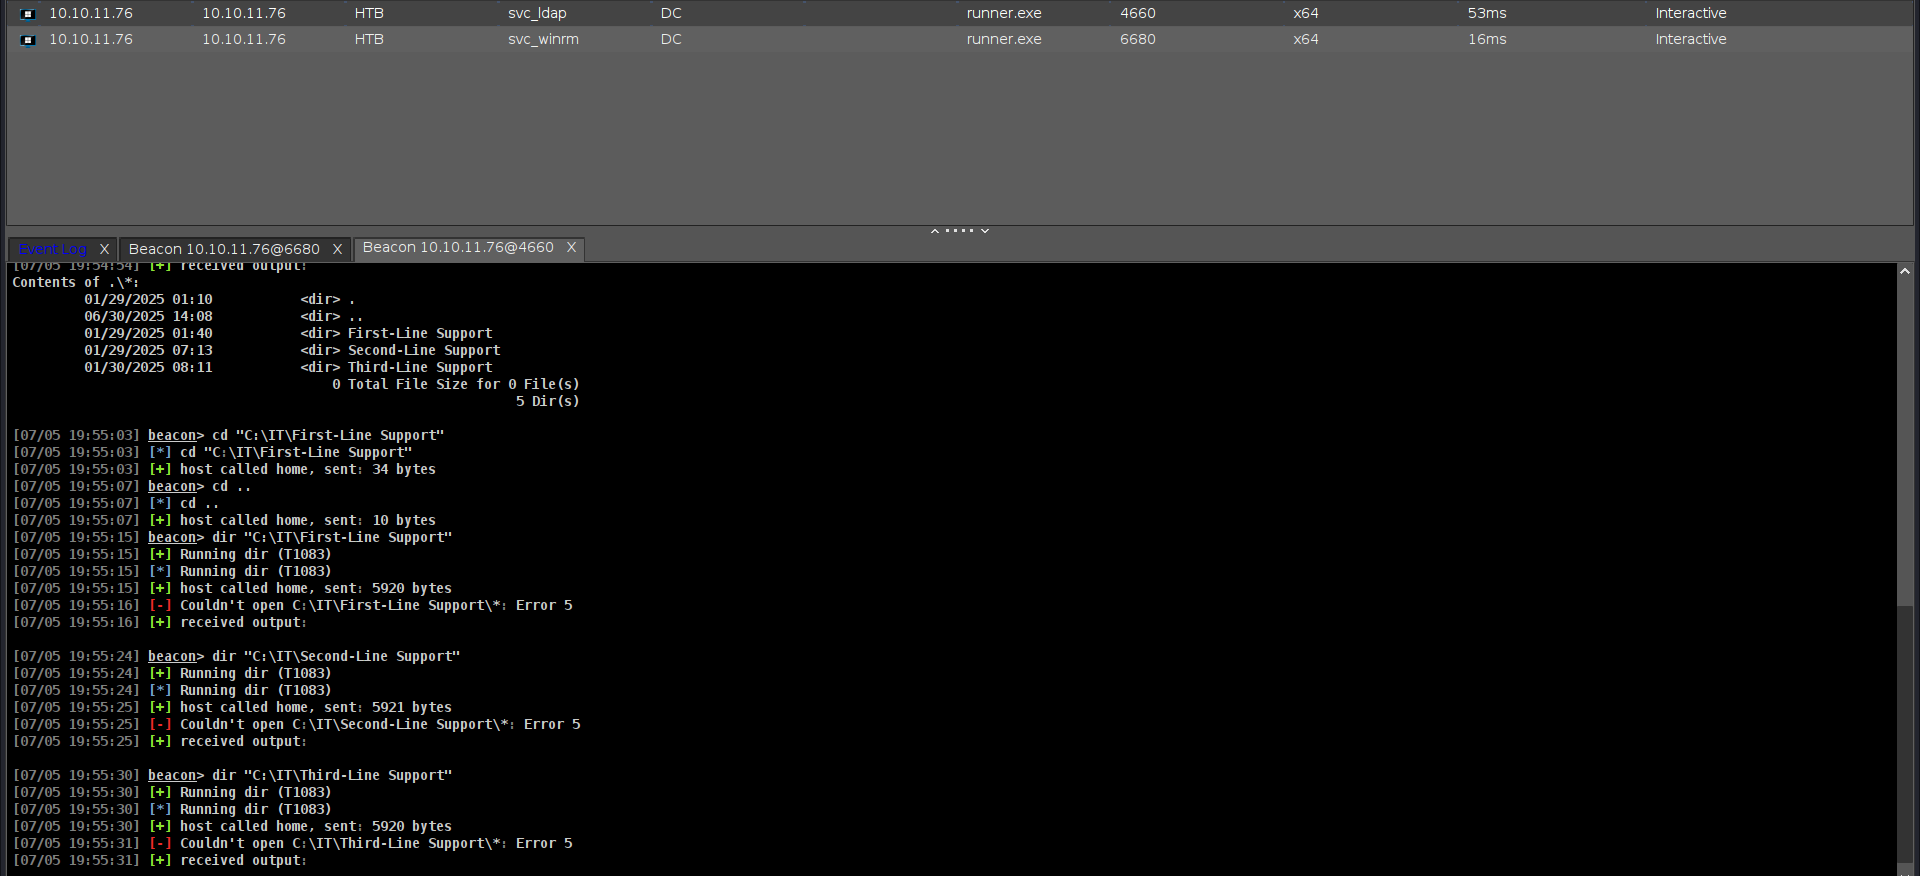1920x876 pixels.
Task: Open the Beacon 10.10.11.76@6680 tab
Action: [x=224, y=249]
